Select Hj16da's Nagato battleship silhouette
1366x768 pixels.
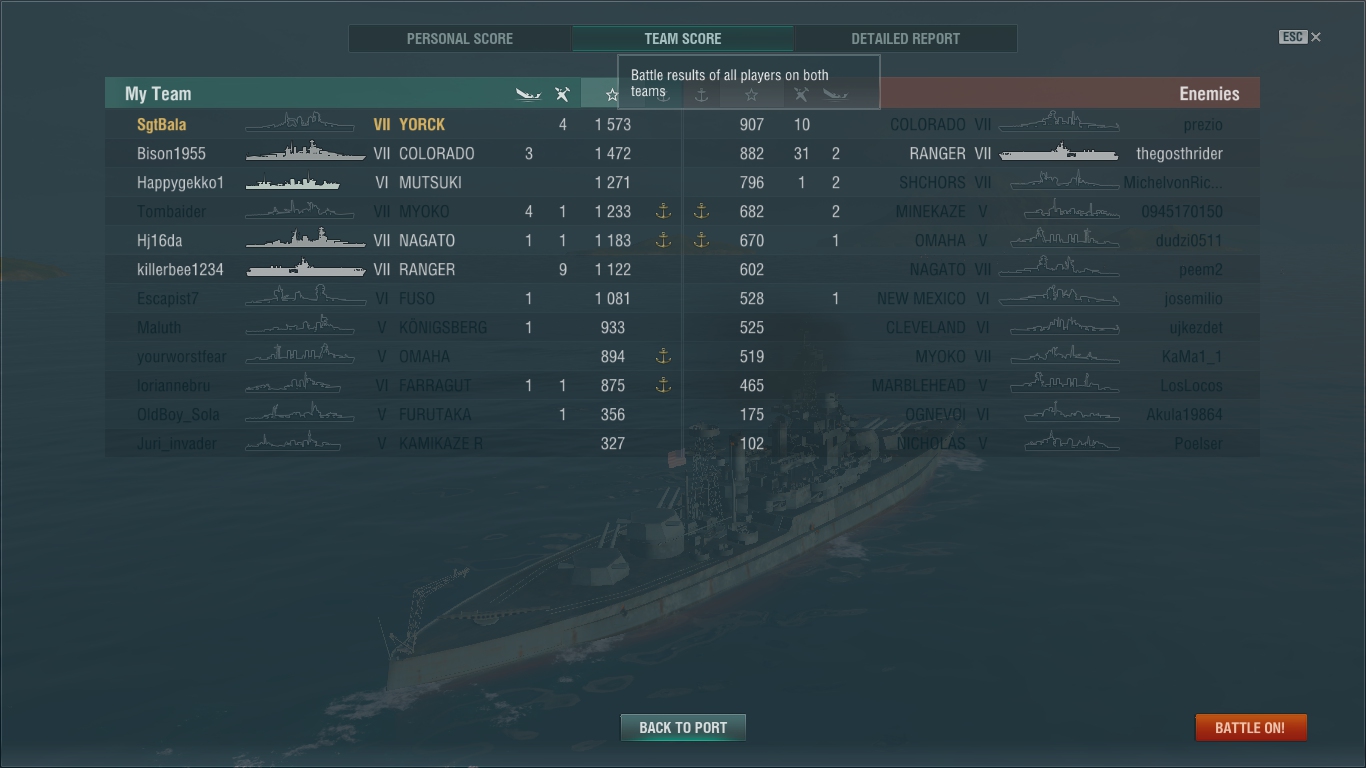pos(305,239)
